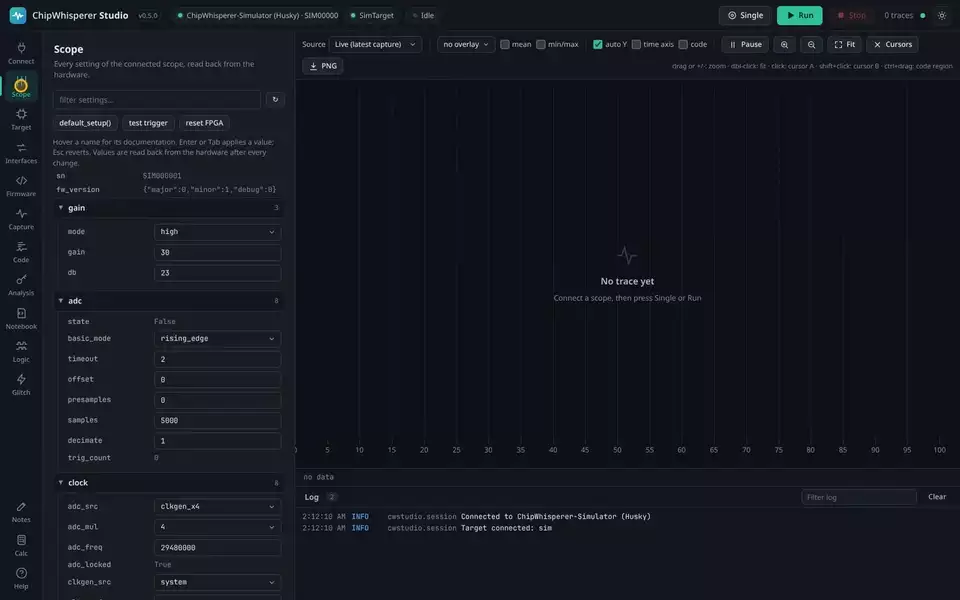Enable the mean overlay checkbox
This screenshot has height=600, width=960.
pyautogui.click(x=504, y=44)
